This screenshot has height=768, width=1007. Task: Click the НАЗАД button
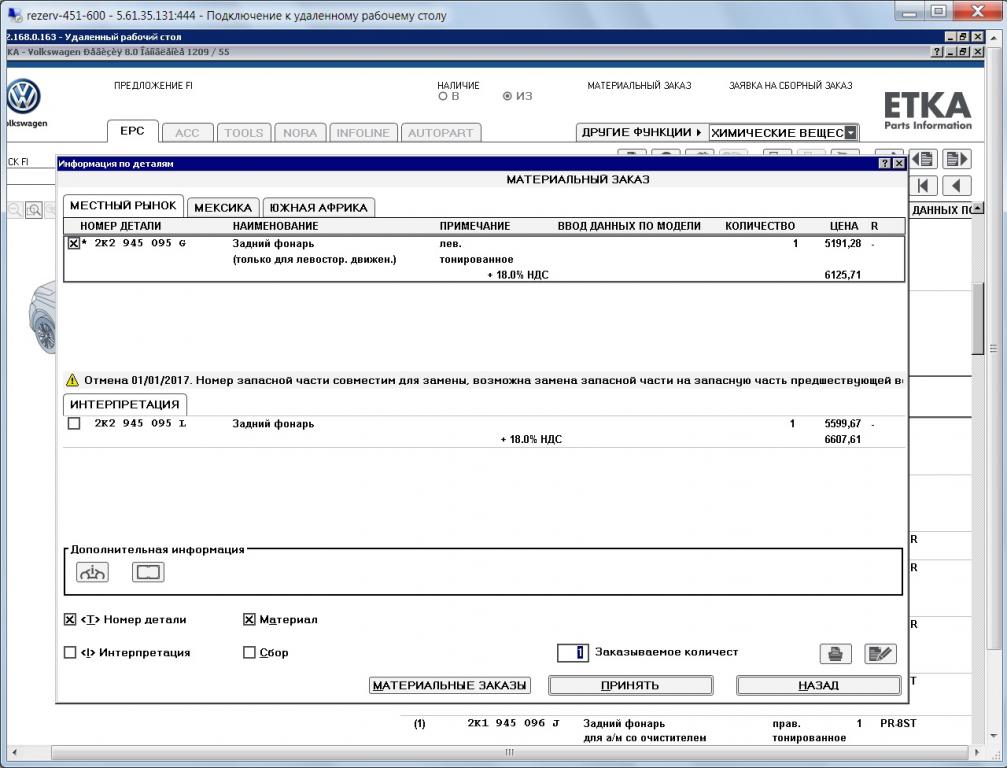coord(818,685)
